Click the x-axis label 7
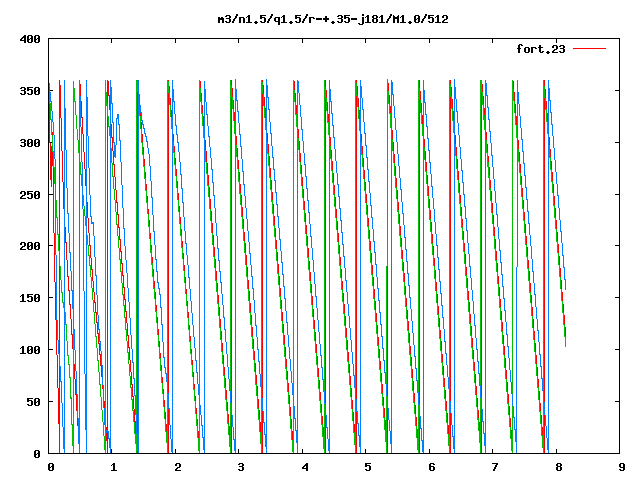Viewport: 640px width, 480px height. [495, 467]
